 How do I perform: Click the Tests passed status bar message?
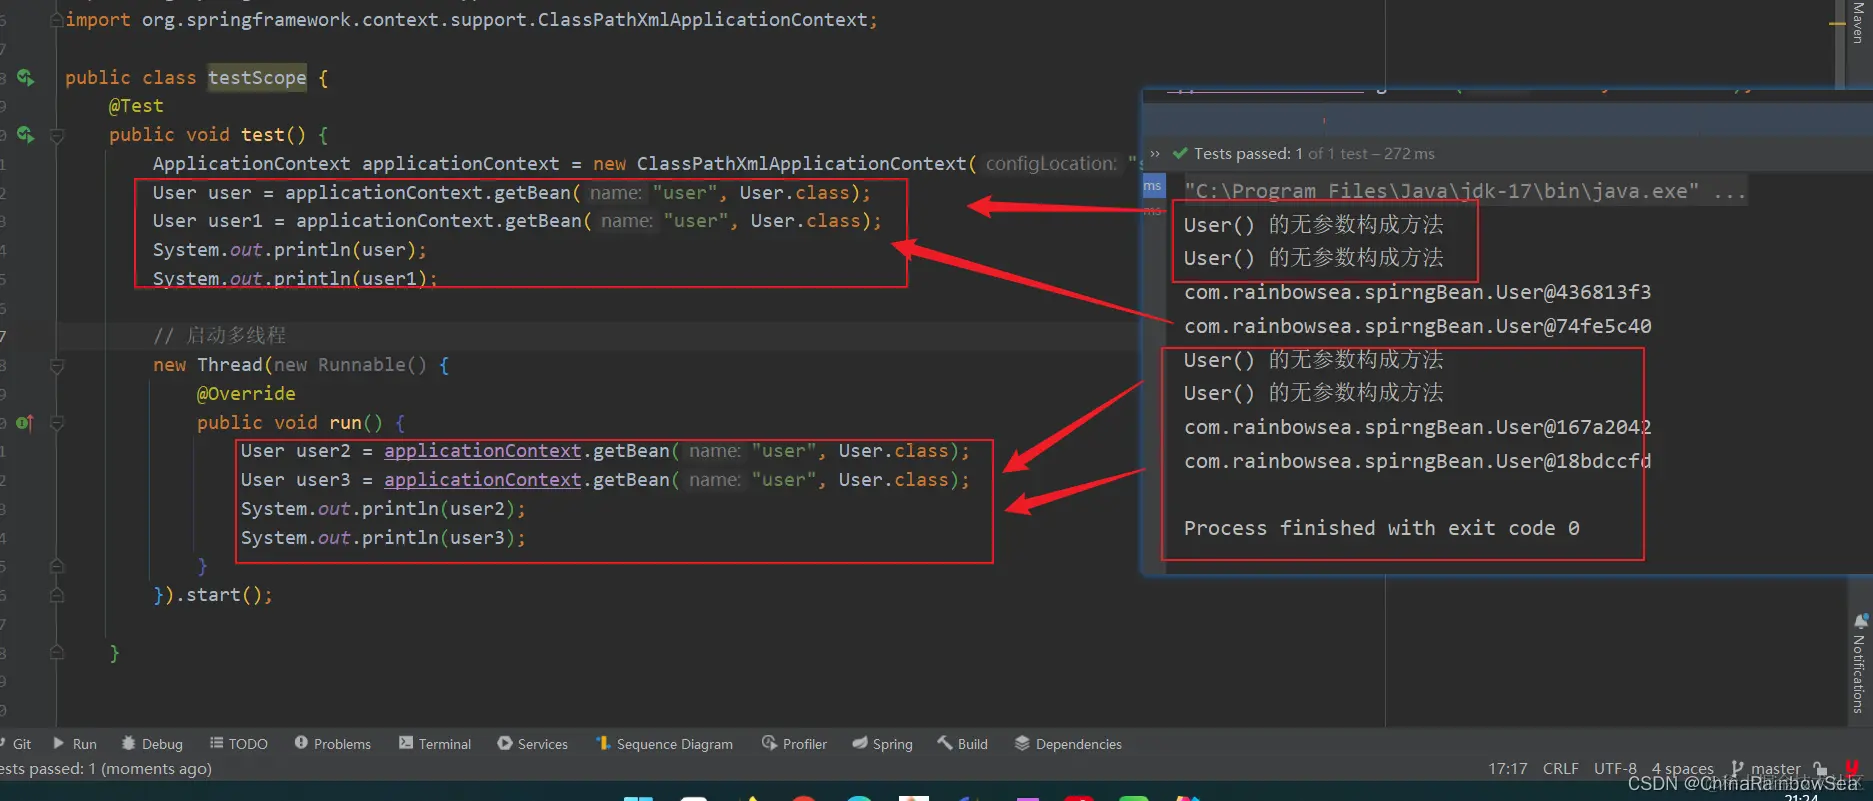coord(106,769)
